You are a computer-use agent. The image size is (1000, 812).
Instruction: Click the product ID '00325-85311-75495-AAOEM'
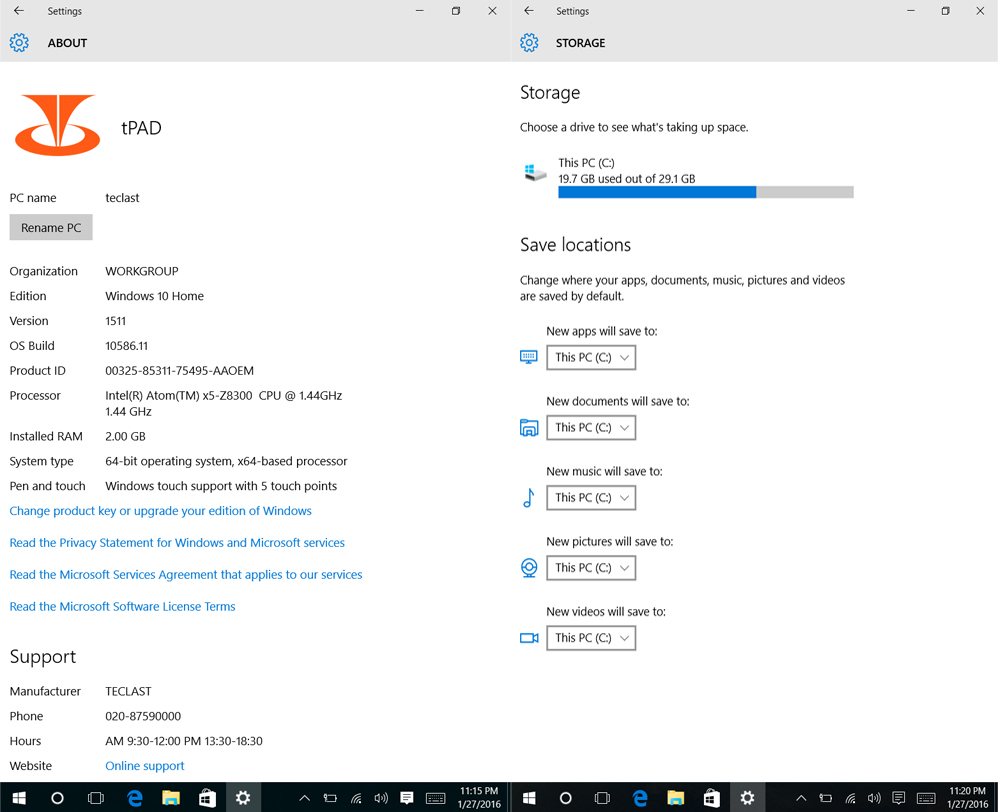pyautogui.click(x=179, y=371)
